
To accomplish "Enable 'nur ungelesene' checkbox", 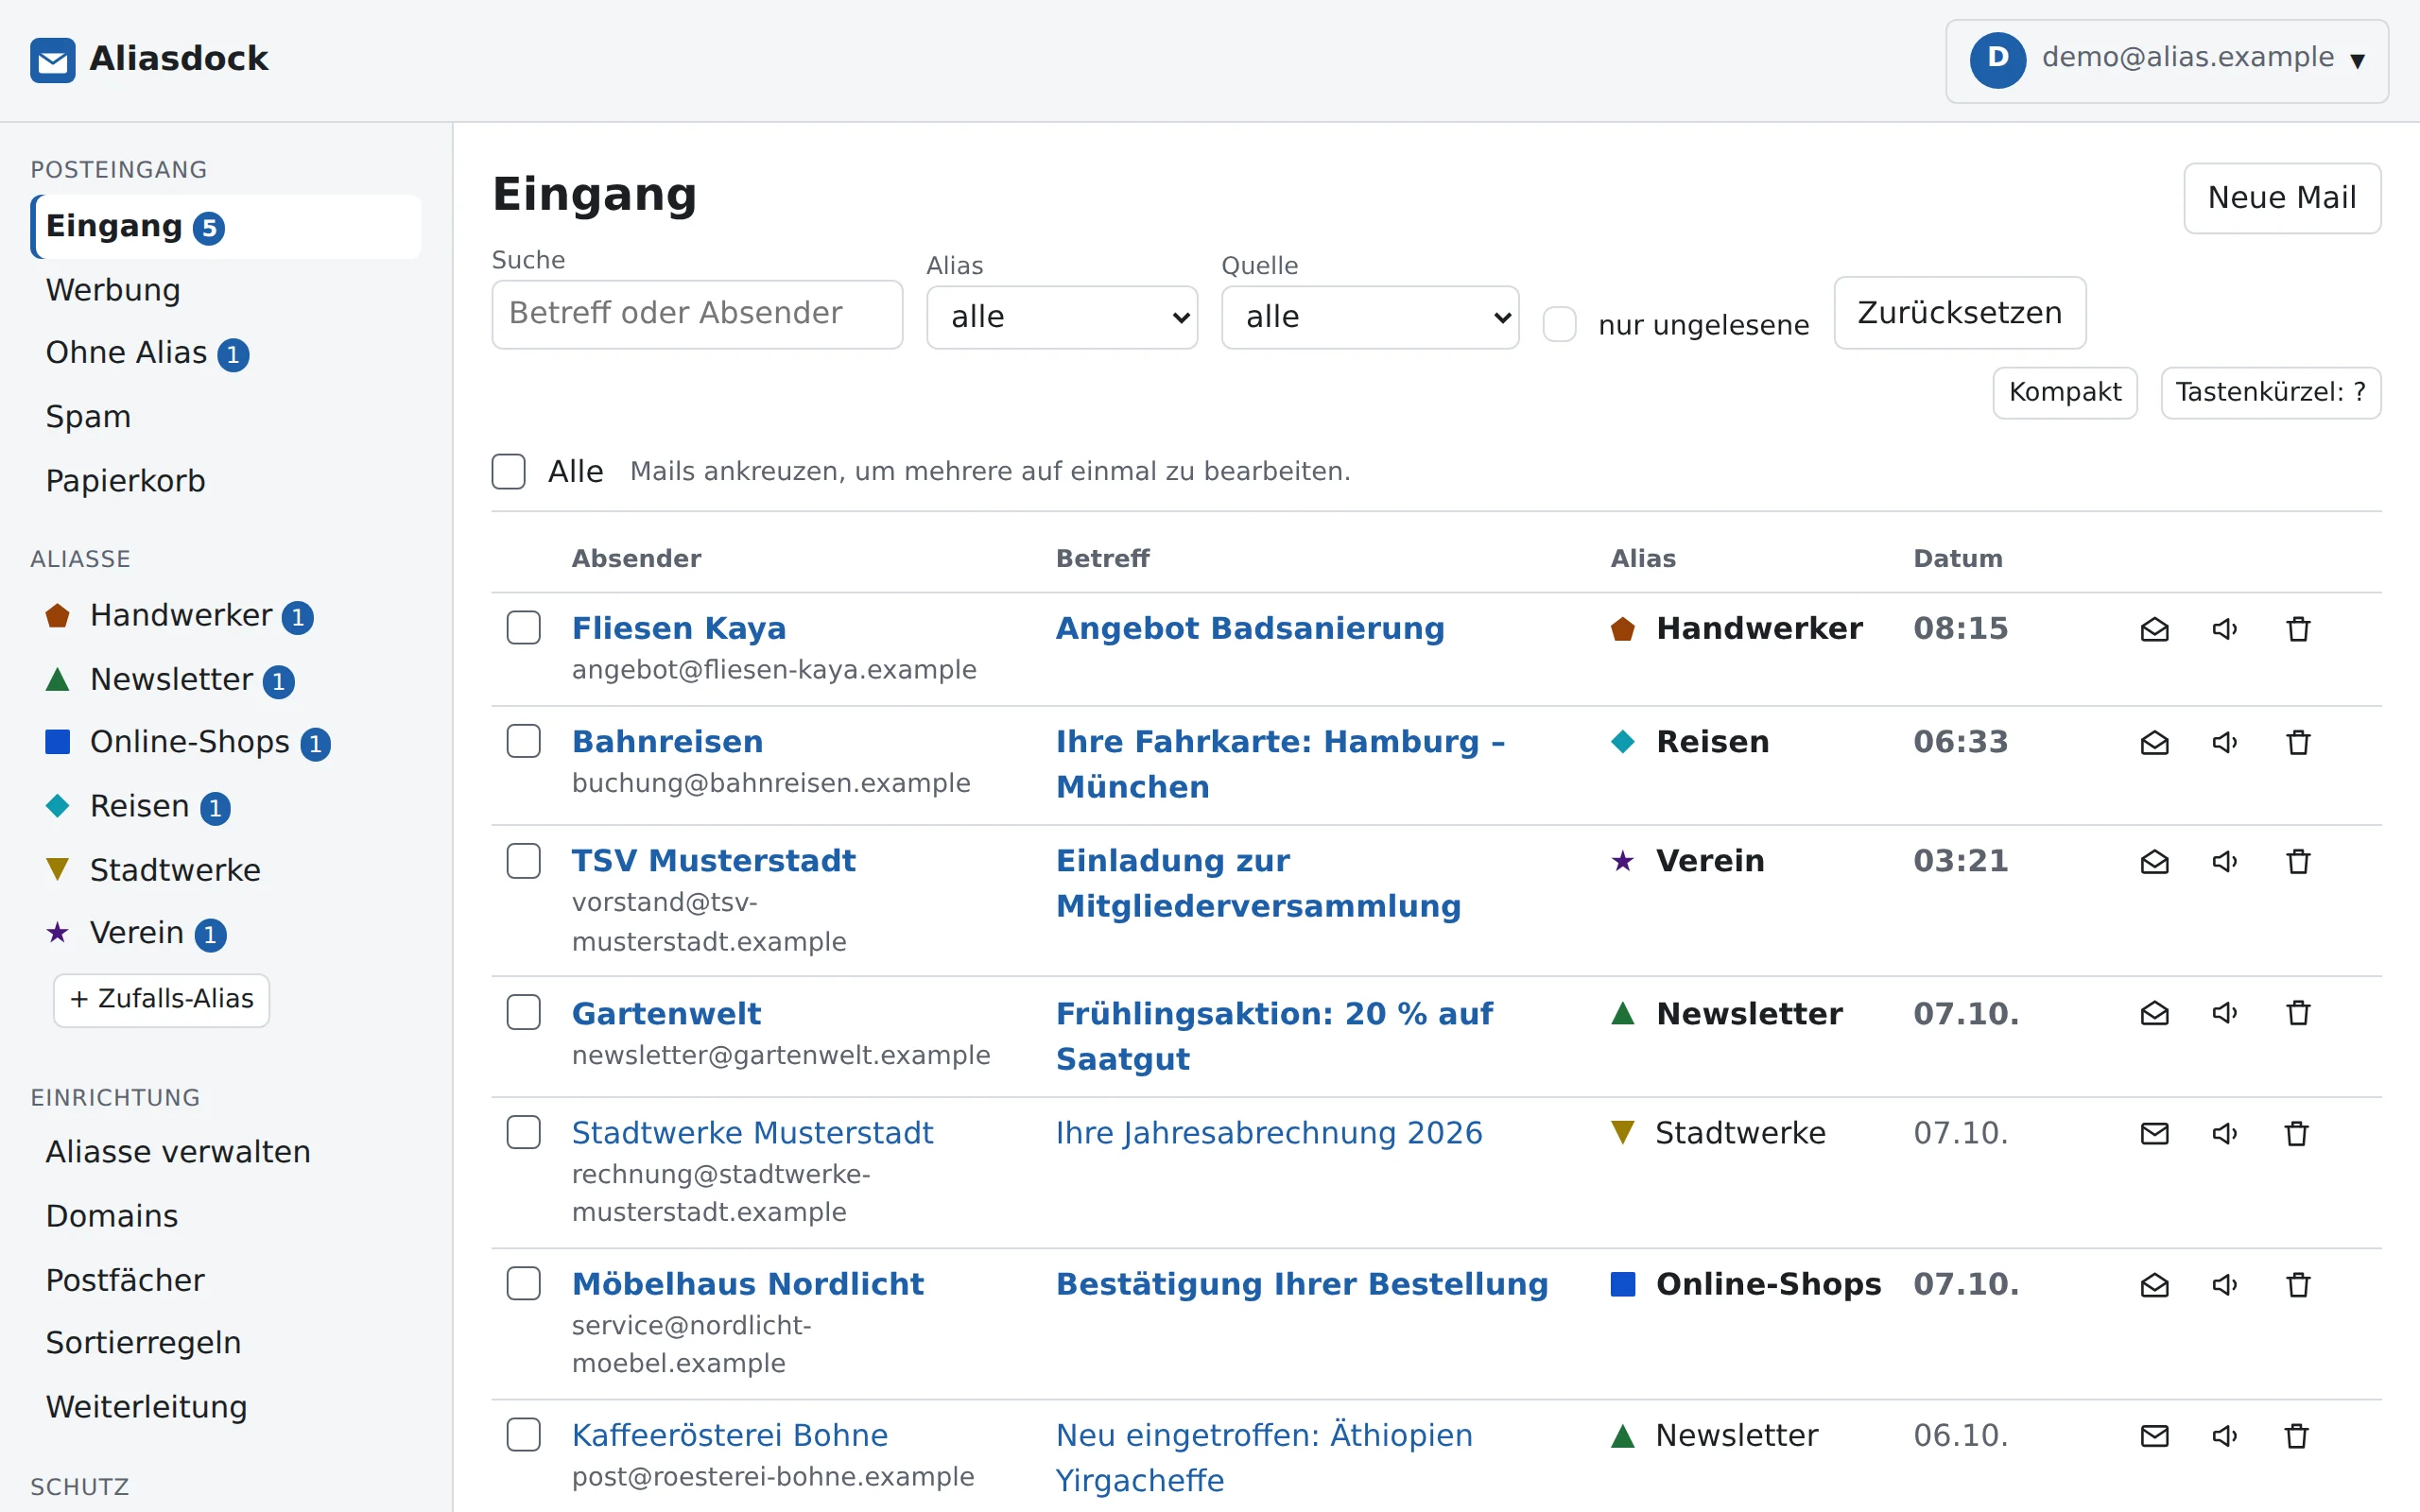I will (x=1559, y=324).
